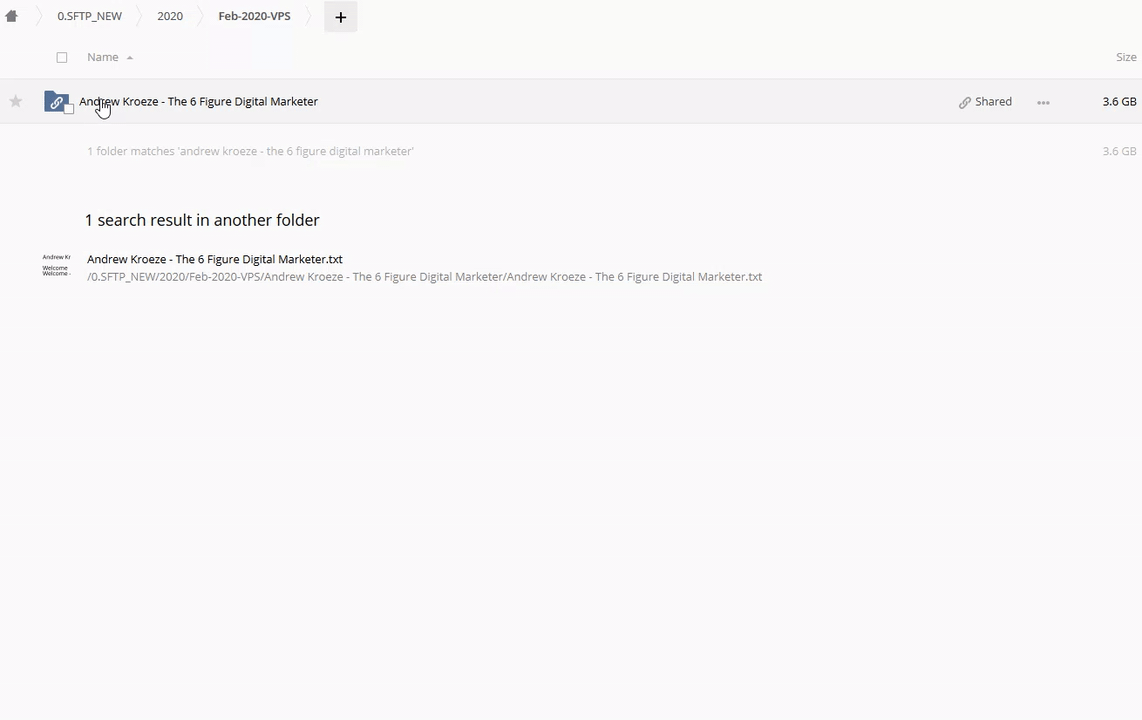Open the new file plus button
The image size is (1142, 720).
click(340, 17)
